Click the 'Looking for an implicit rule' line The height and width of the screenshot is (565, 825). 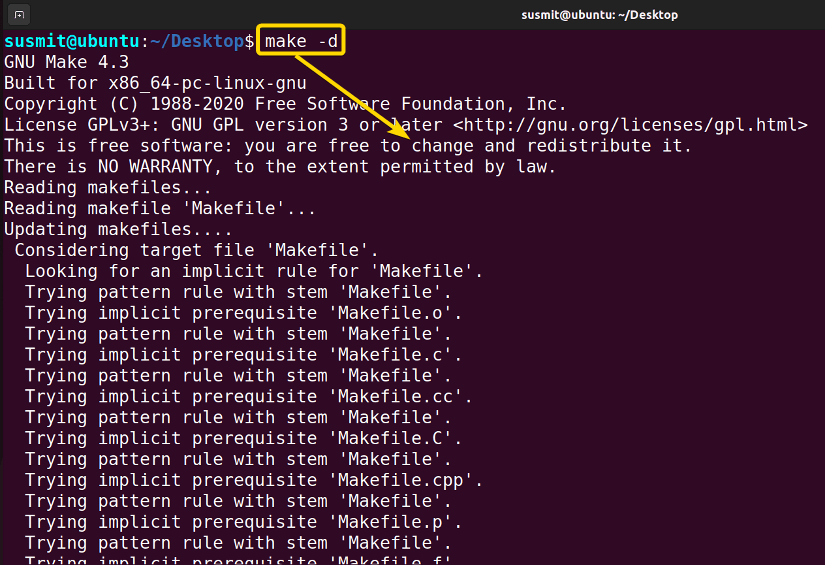(x=254, y=271)
